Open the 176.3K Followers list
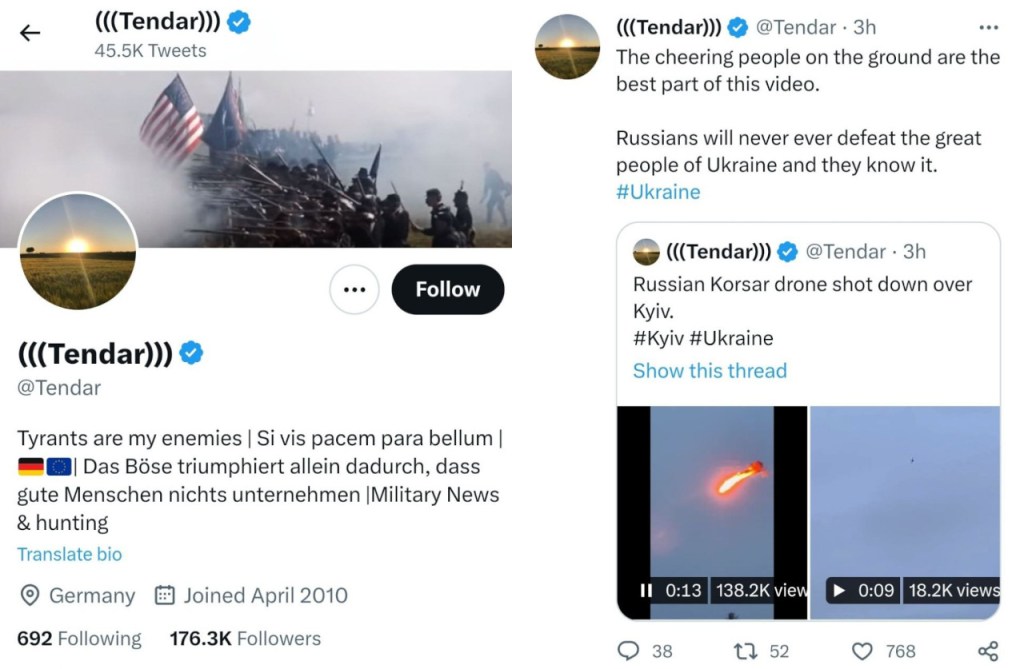Image resolution: width=1024 pixels, height=669 pixels. pos(245,638)
